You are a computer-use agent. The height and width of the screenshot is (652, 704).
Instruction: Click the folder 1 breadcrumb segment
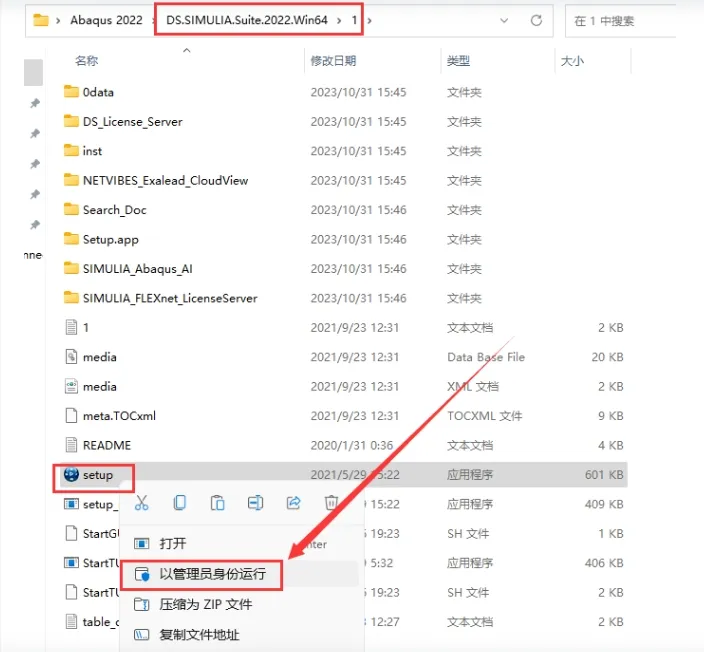pos(354,20)
